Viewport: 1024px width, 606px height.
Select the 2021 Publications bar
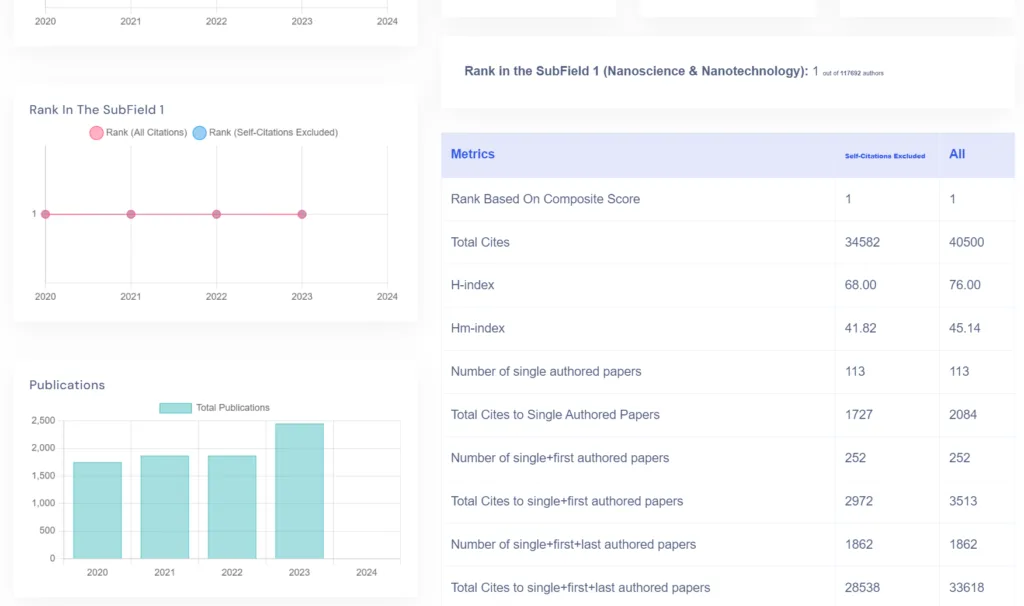point(165,507)
